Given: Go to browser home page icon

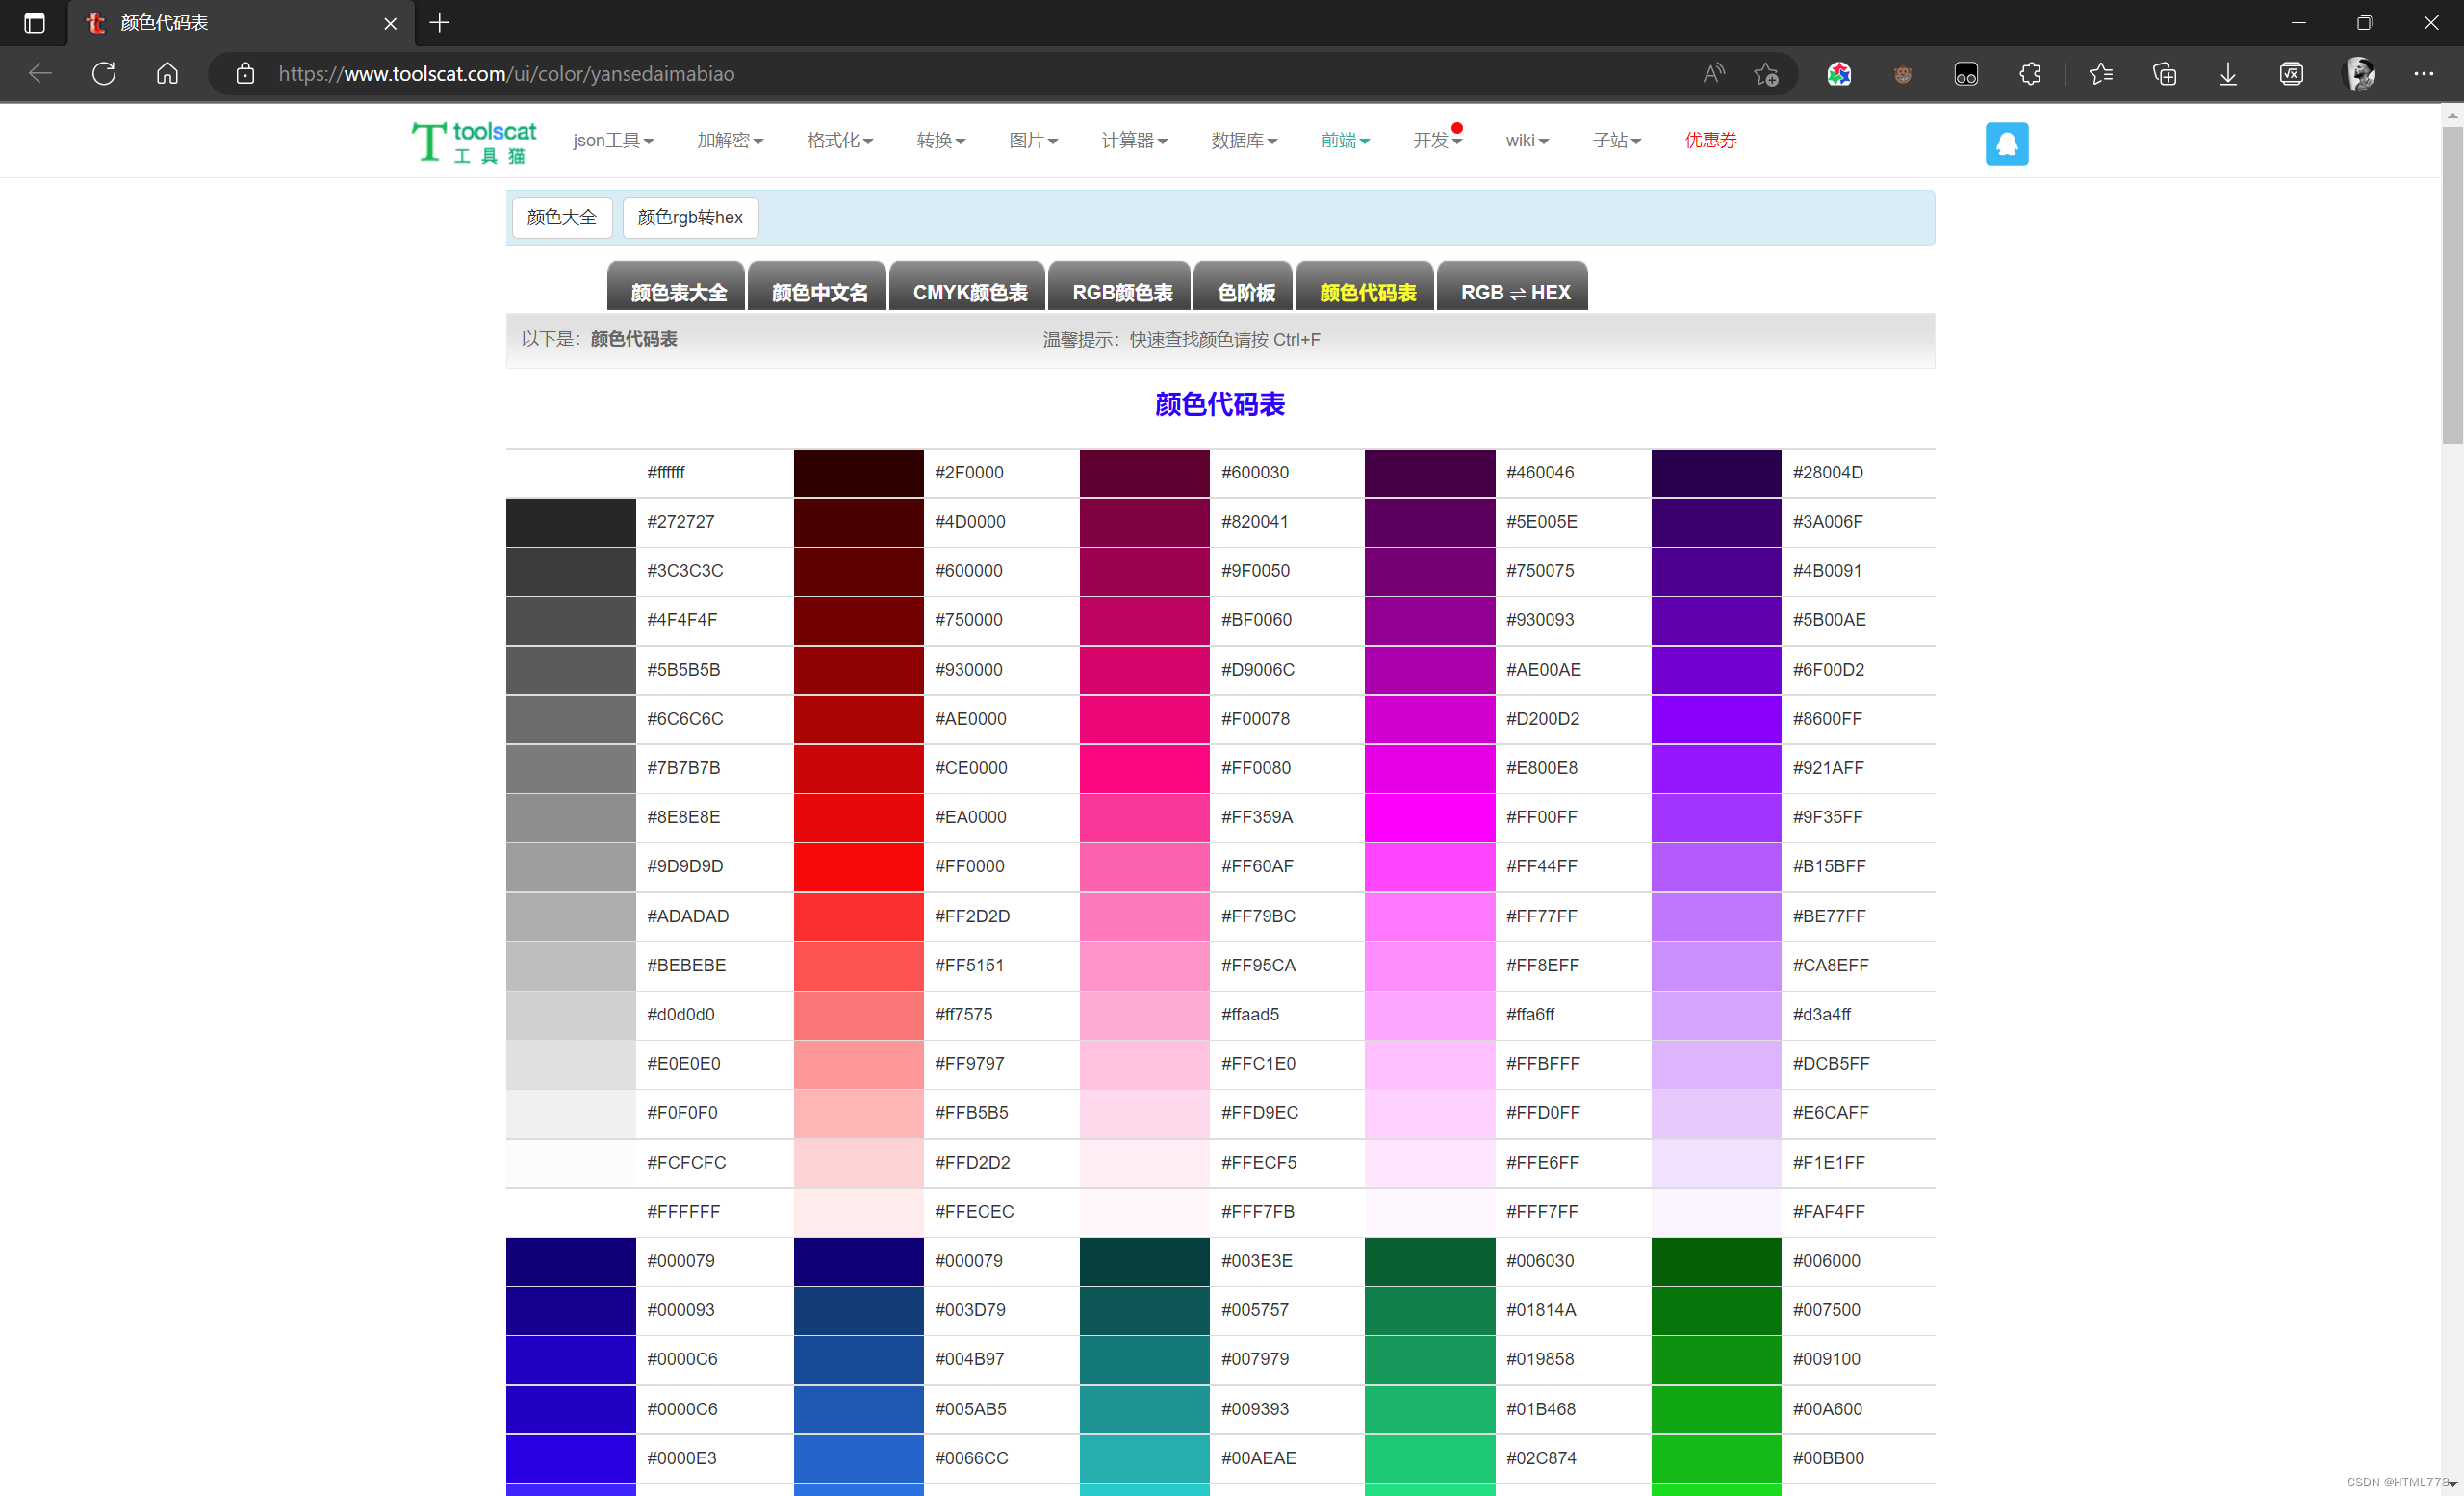Looking at the screenshot, I should pos(168,74).
